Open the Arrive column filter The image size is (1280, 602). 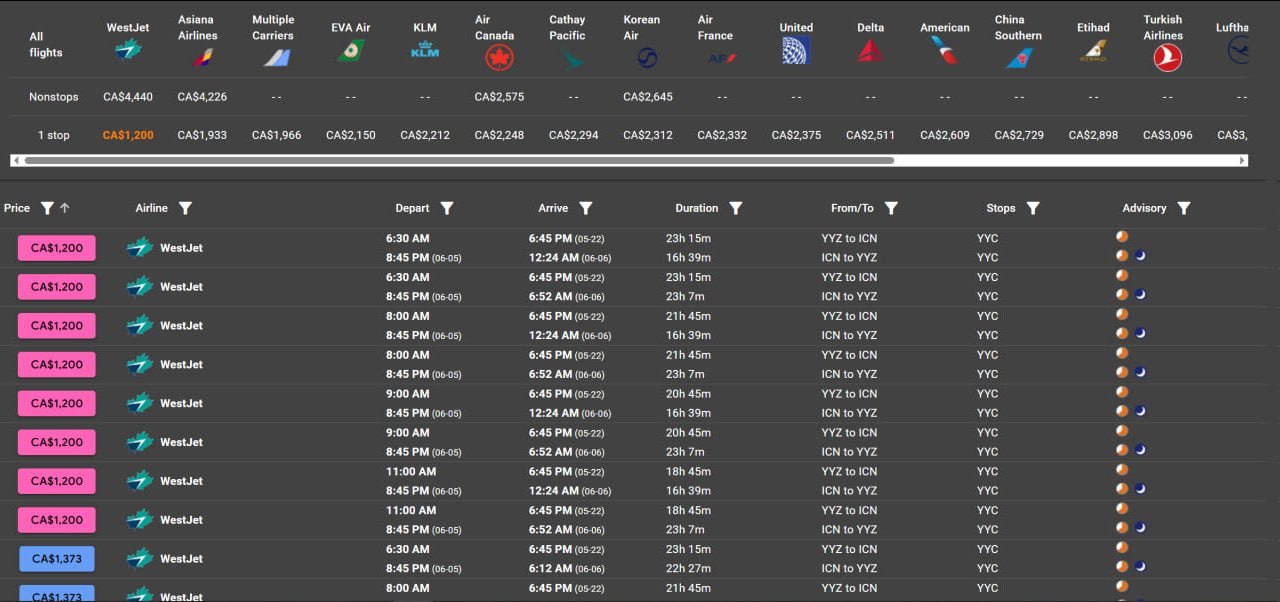586,208
